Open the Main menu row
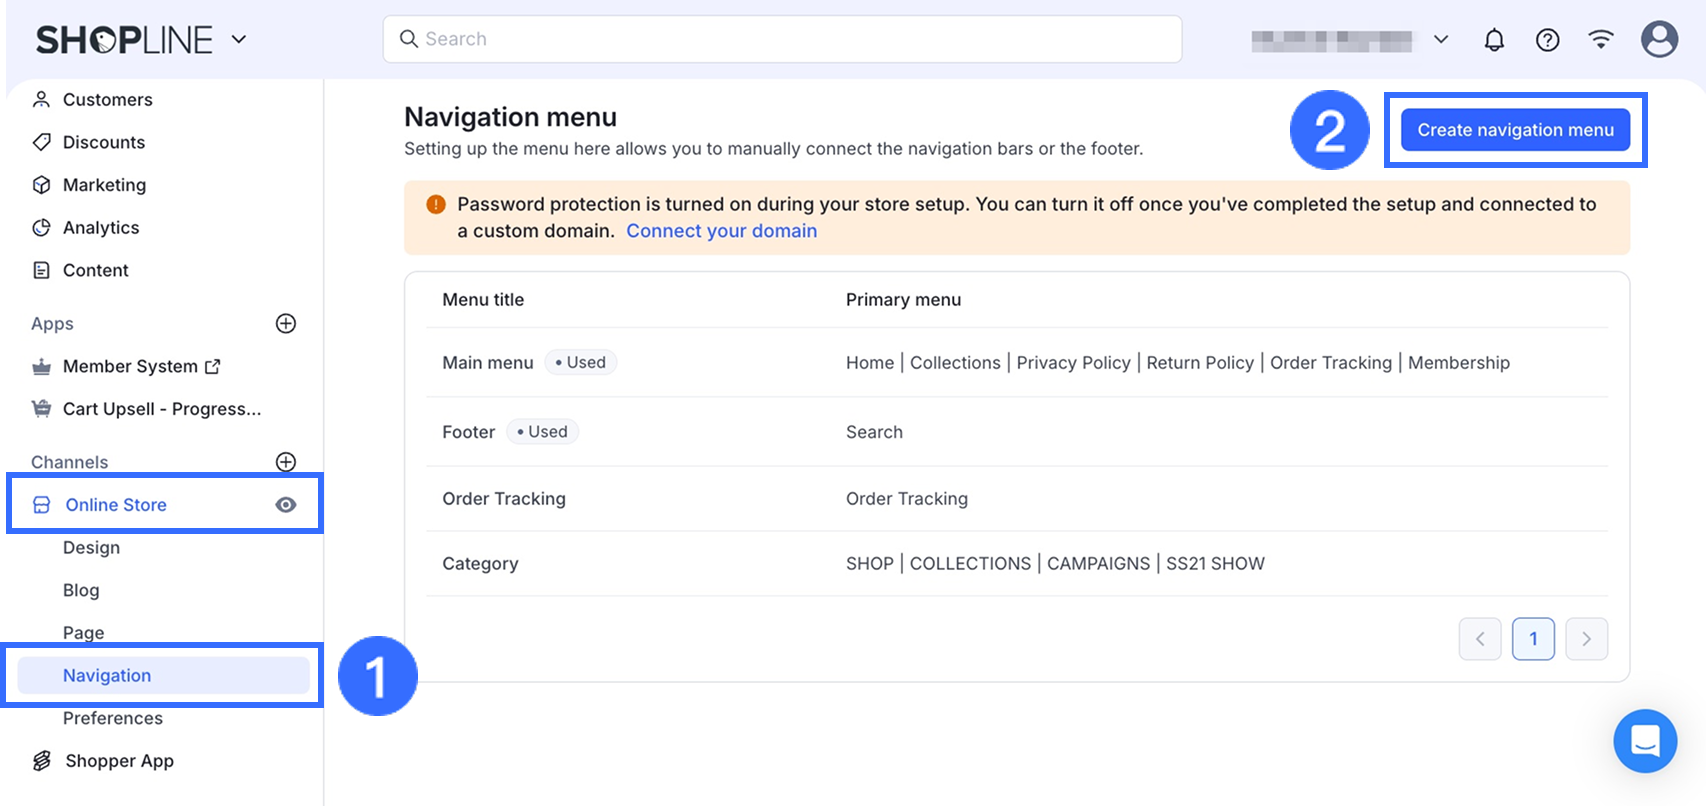This screenshot has height=806, width=1706. click(x=488, y=363)
